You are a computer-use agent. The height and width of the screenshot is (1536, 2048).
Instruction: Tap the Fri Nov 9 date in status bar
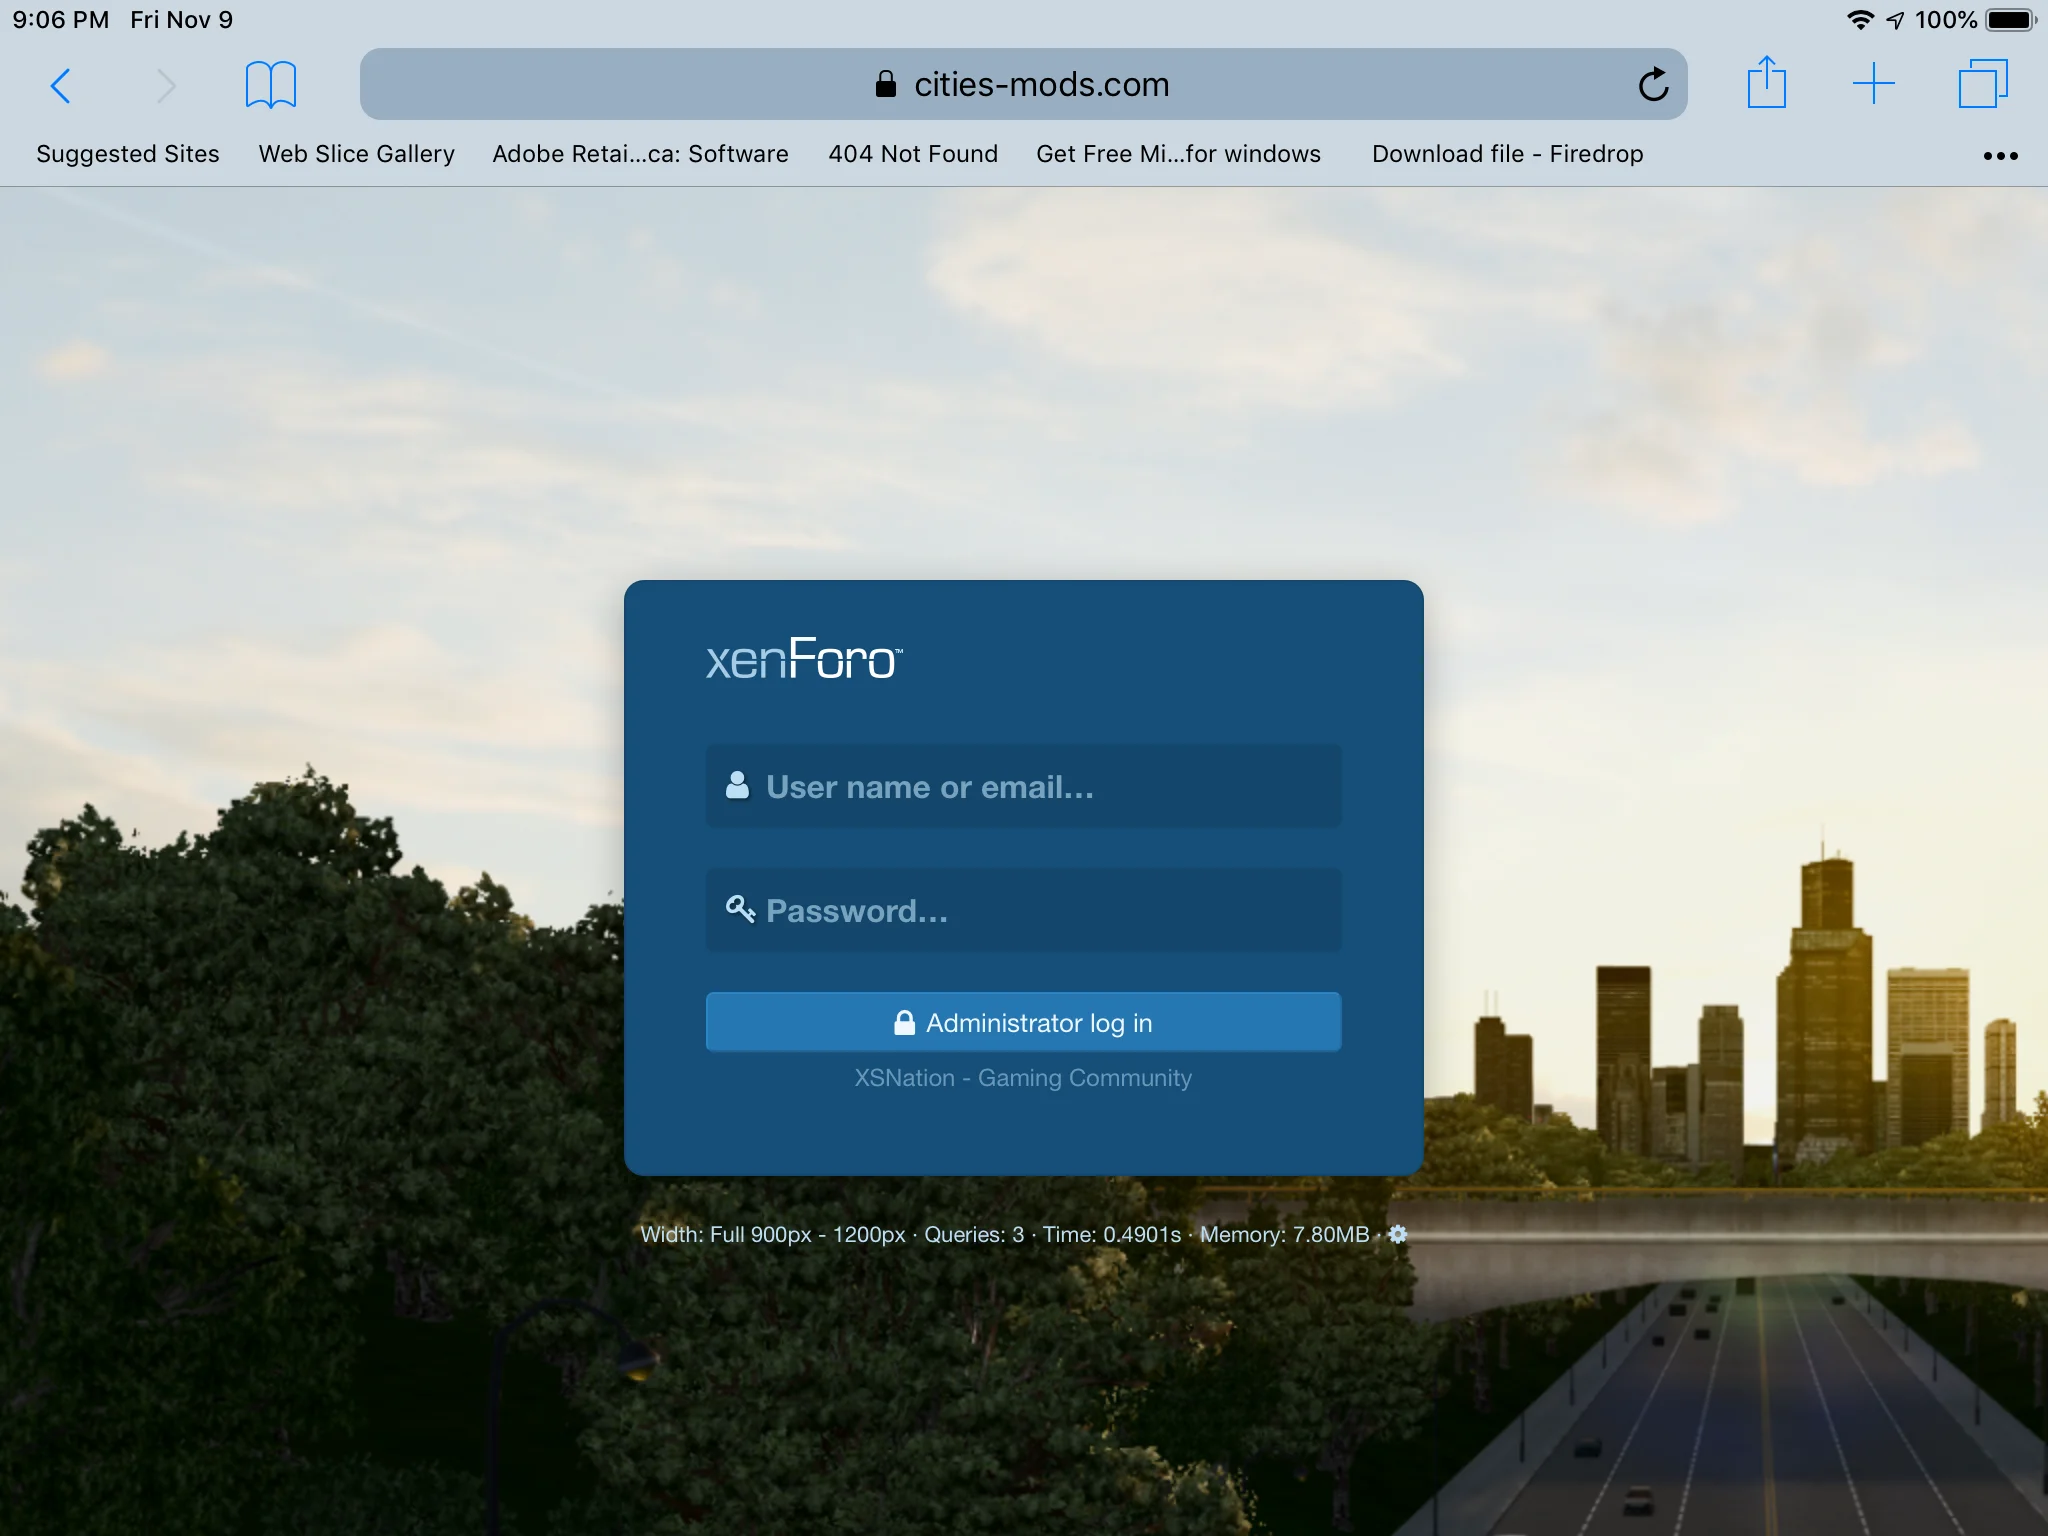pos(182,20)
